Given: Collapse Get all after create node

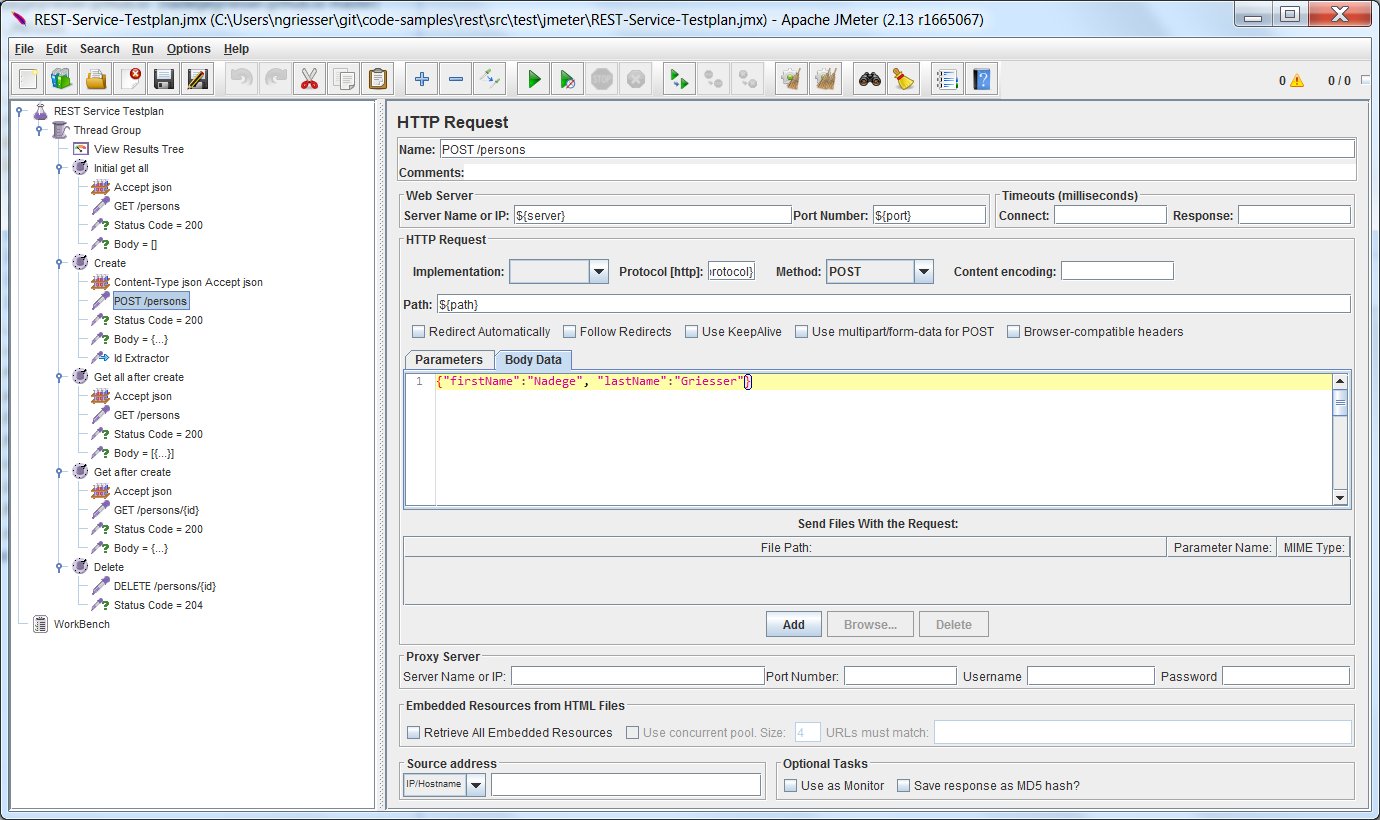Looking at the screenshot, I should click(59, 377).
